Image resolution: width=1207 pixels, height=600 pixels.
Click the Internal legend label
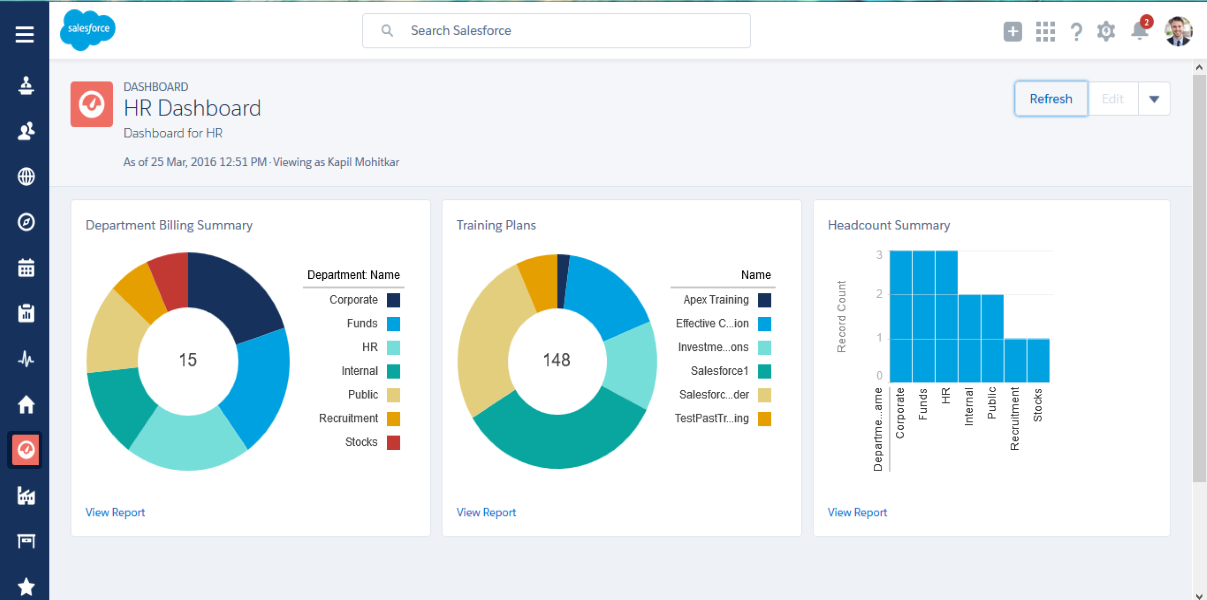pyautogui.click(x=360, y=371)
